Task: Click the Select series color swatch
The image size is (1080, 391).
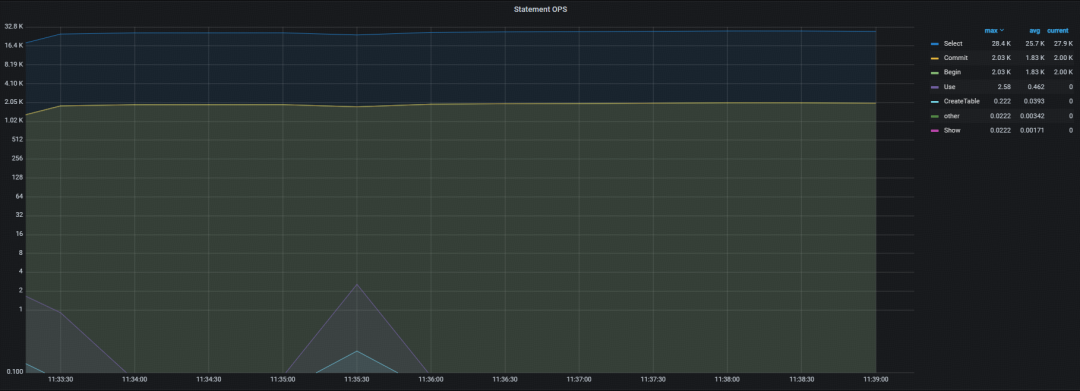Action: 935,43
